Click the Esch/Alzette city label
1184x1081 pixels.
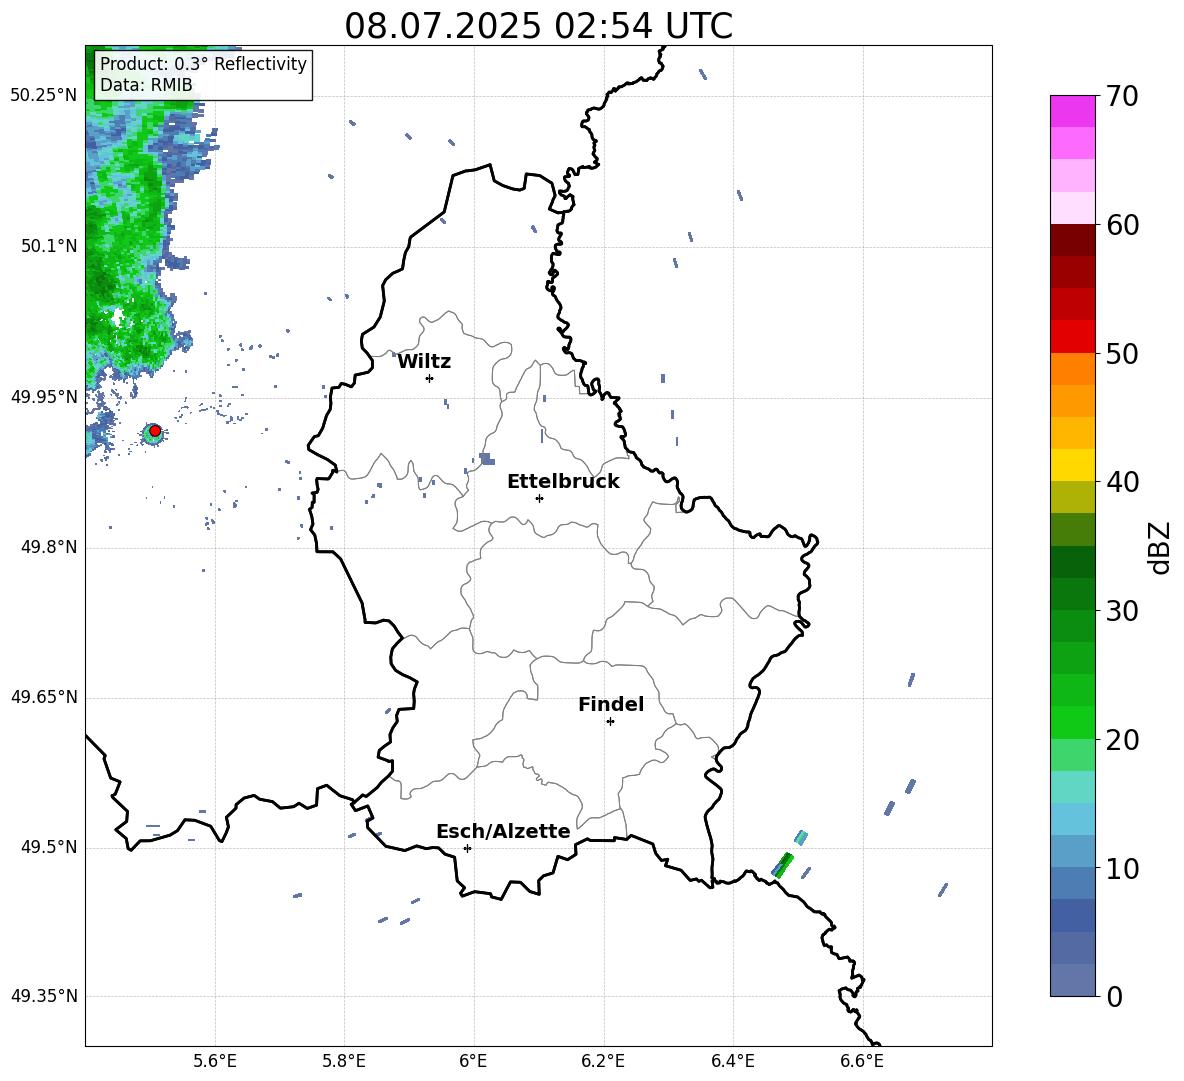[x=504, y=831]
